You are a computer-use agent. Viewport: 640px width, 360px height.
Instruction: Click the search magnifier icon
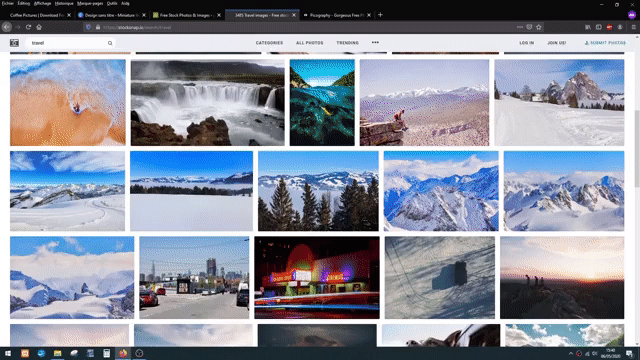click(110, 43)
